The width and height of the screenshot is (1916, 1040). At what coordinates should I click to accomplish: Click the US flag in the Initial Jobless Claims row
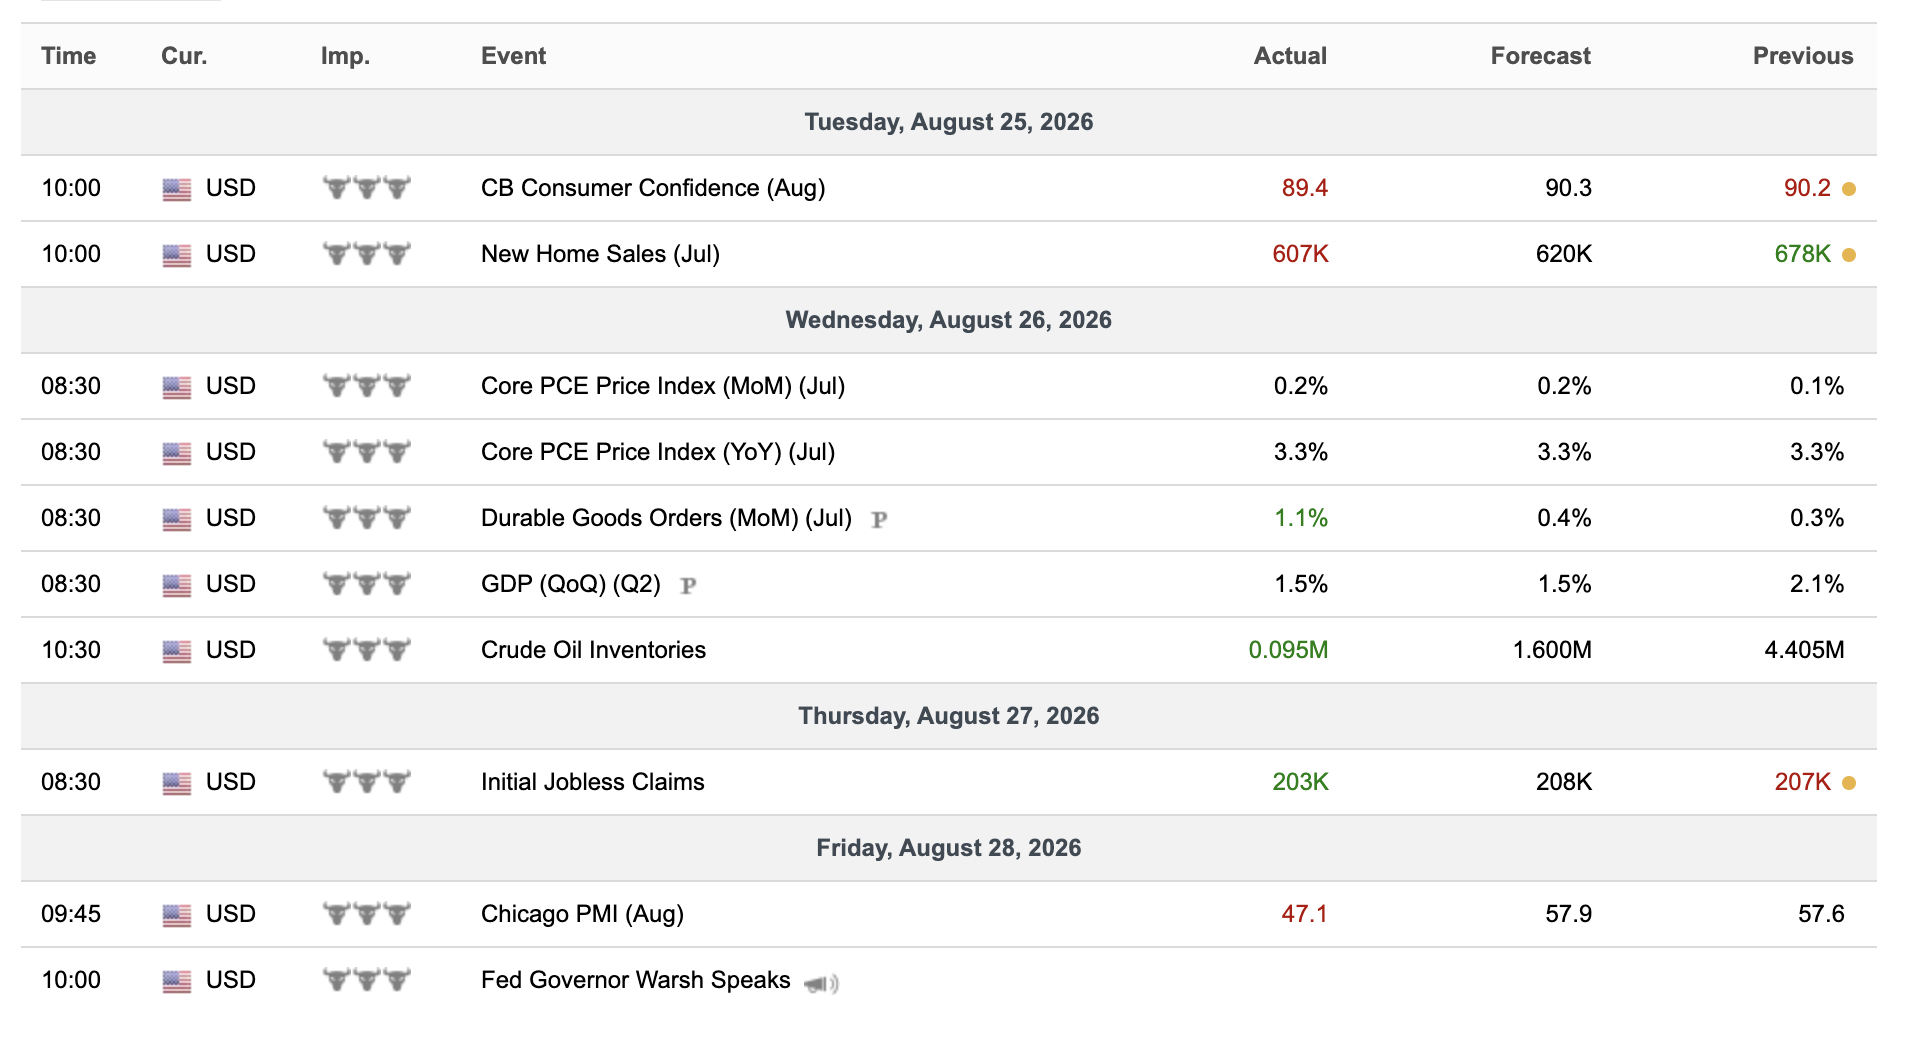tap(177, 783)
